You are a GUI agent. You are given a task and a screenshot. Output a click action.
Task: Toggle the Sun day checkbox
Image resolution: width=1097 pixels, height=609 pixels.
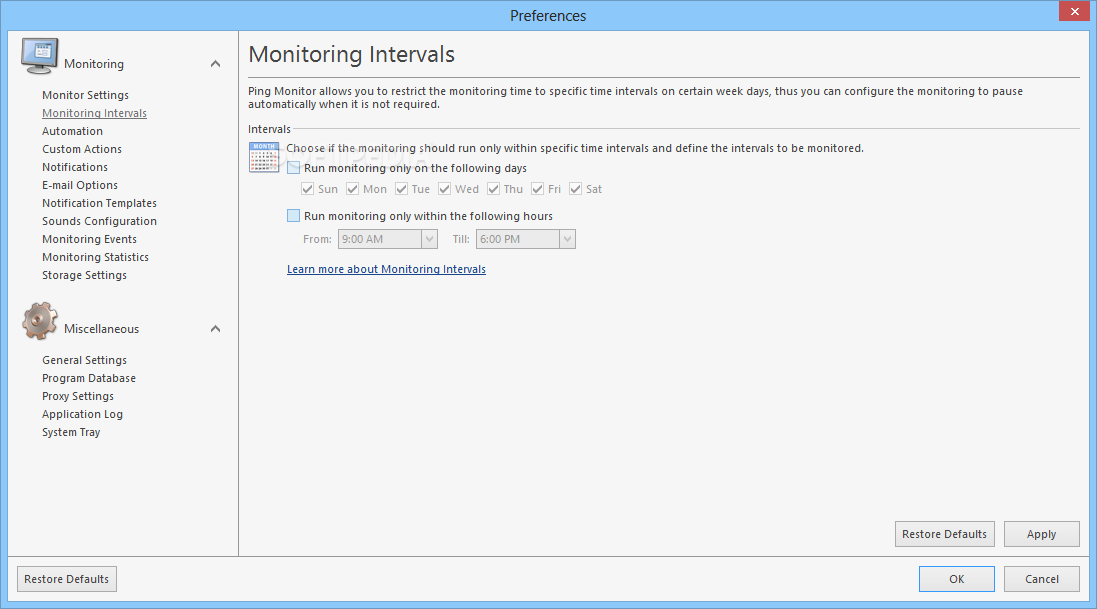(307, 189)
